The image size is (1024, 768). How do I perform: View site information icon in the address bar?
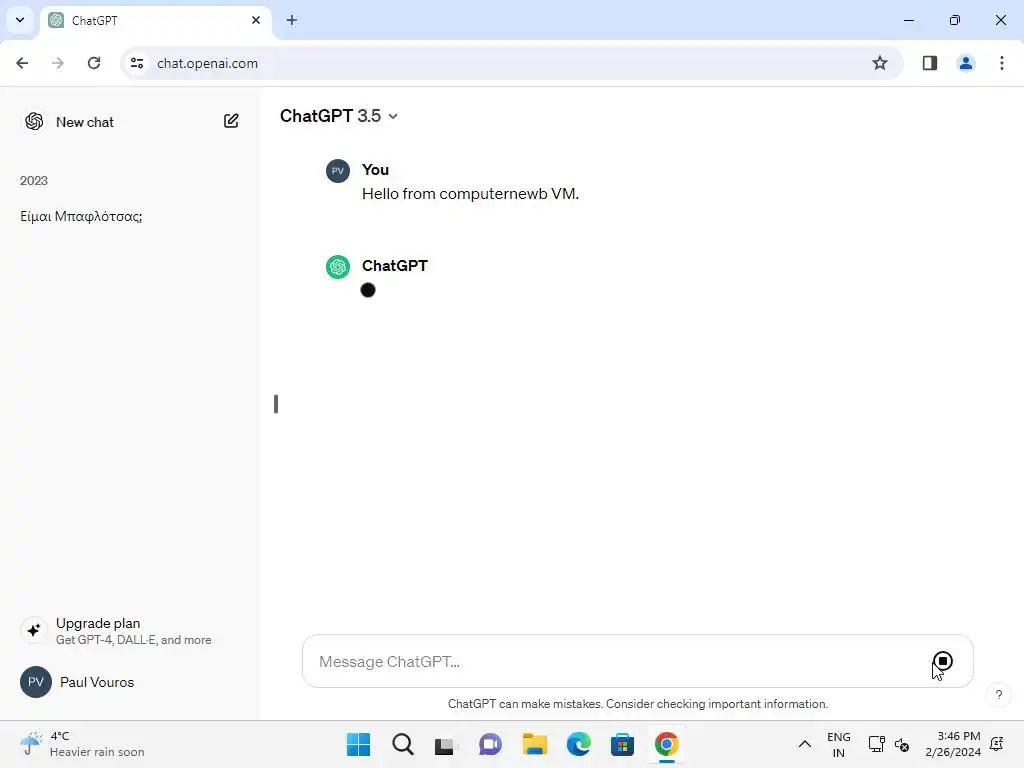pyautogui.click(x=137, y=63)
